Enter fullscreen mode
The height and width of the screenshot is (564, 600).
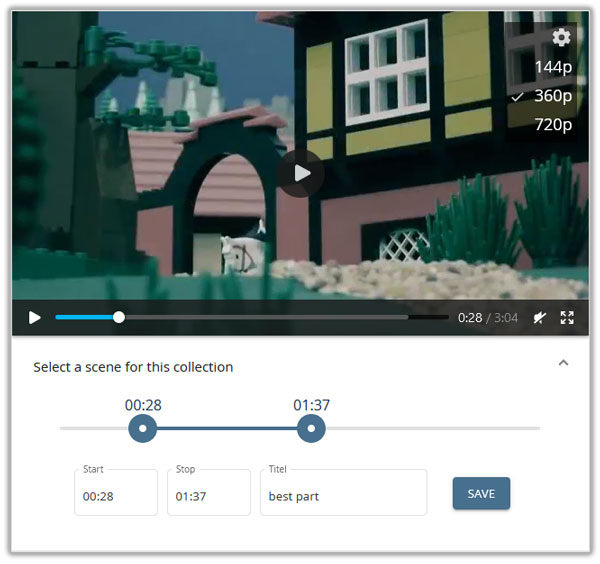point(567,318)
